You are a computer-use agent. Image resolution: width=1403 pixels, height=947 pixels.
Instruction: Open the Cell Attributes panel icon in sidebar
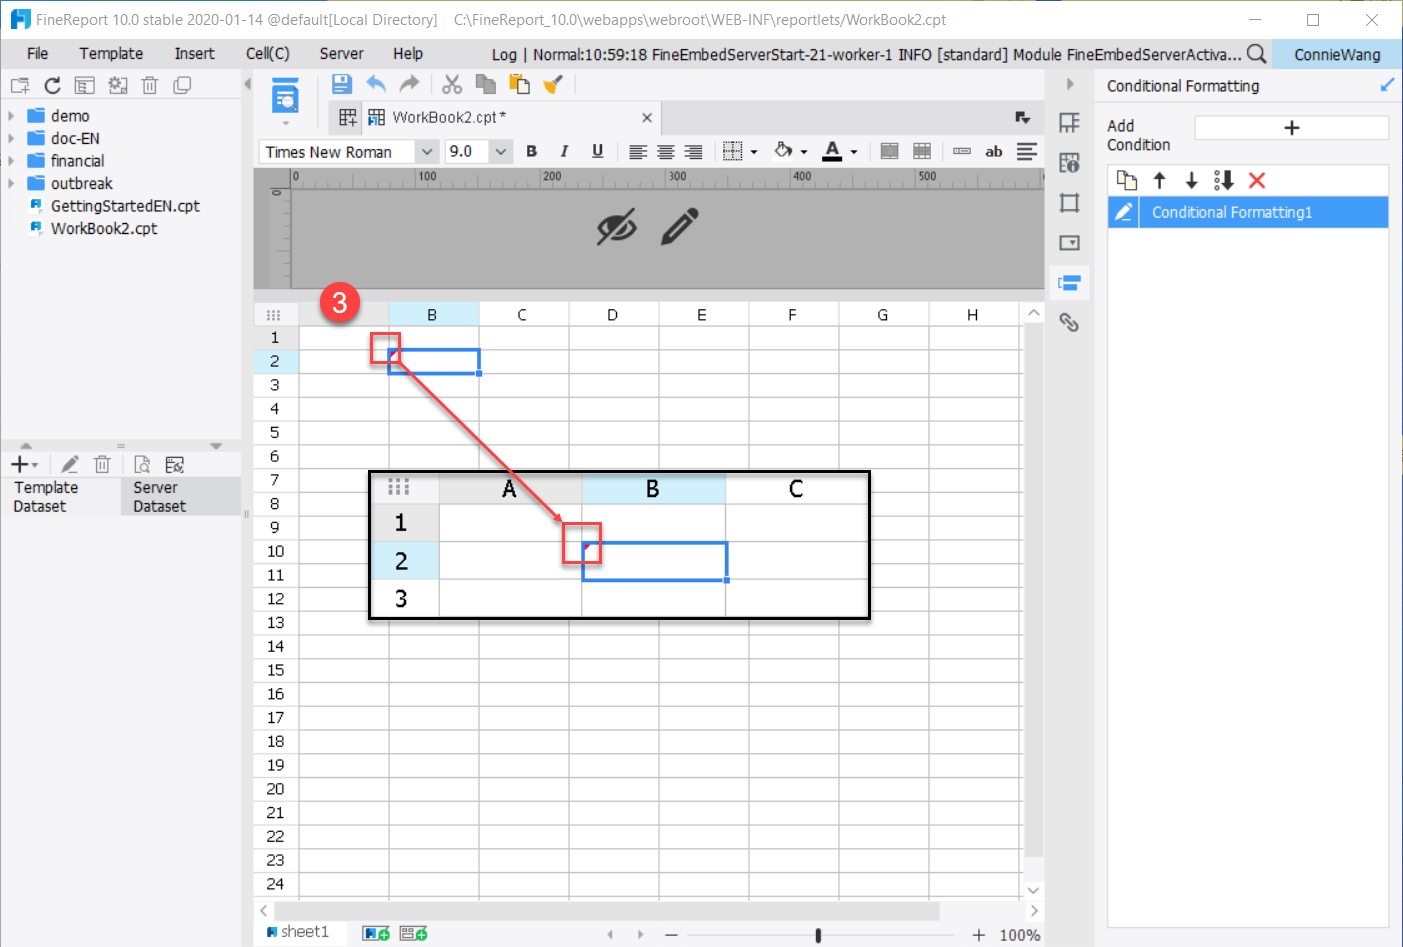point(1069,162)
